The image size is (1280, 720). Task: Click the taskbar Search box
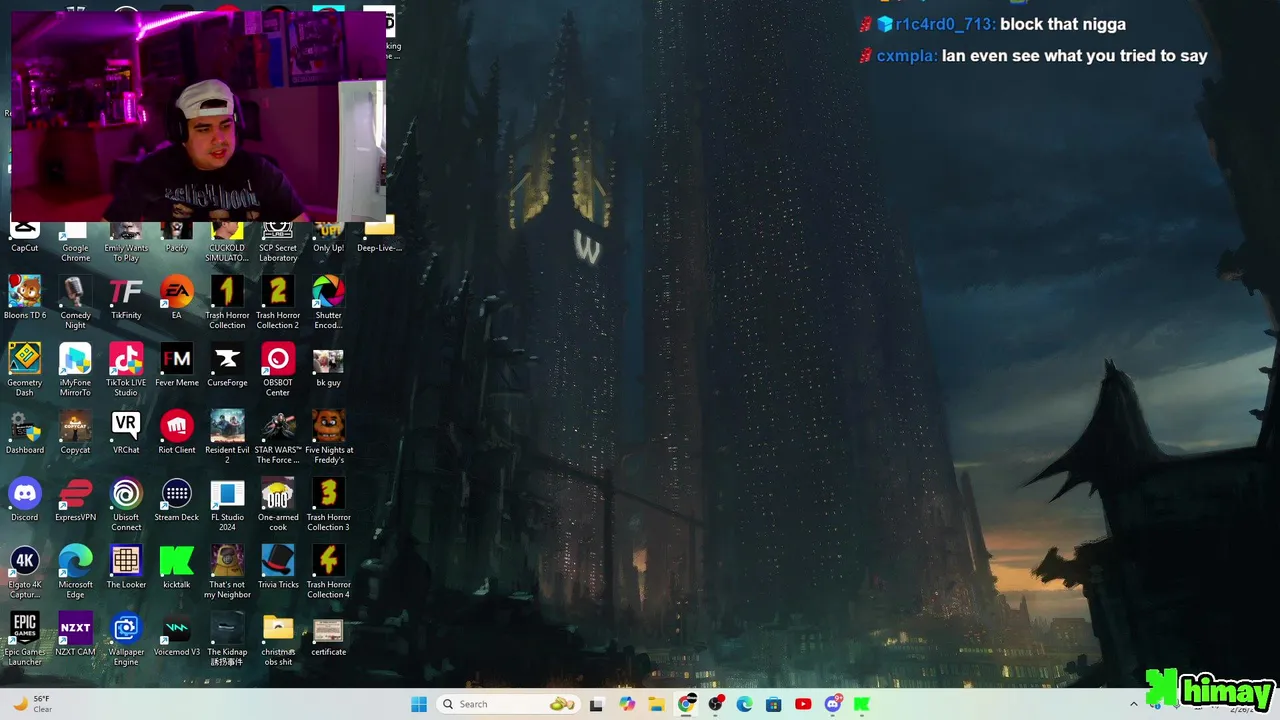(x=508, y=704)
